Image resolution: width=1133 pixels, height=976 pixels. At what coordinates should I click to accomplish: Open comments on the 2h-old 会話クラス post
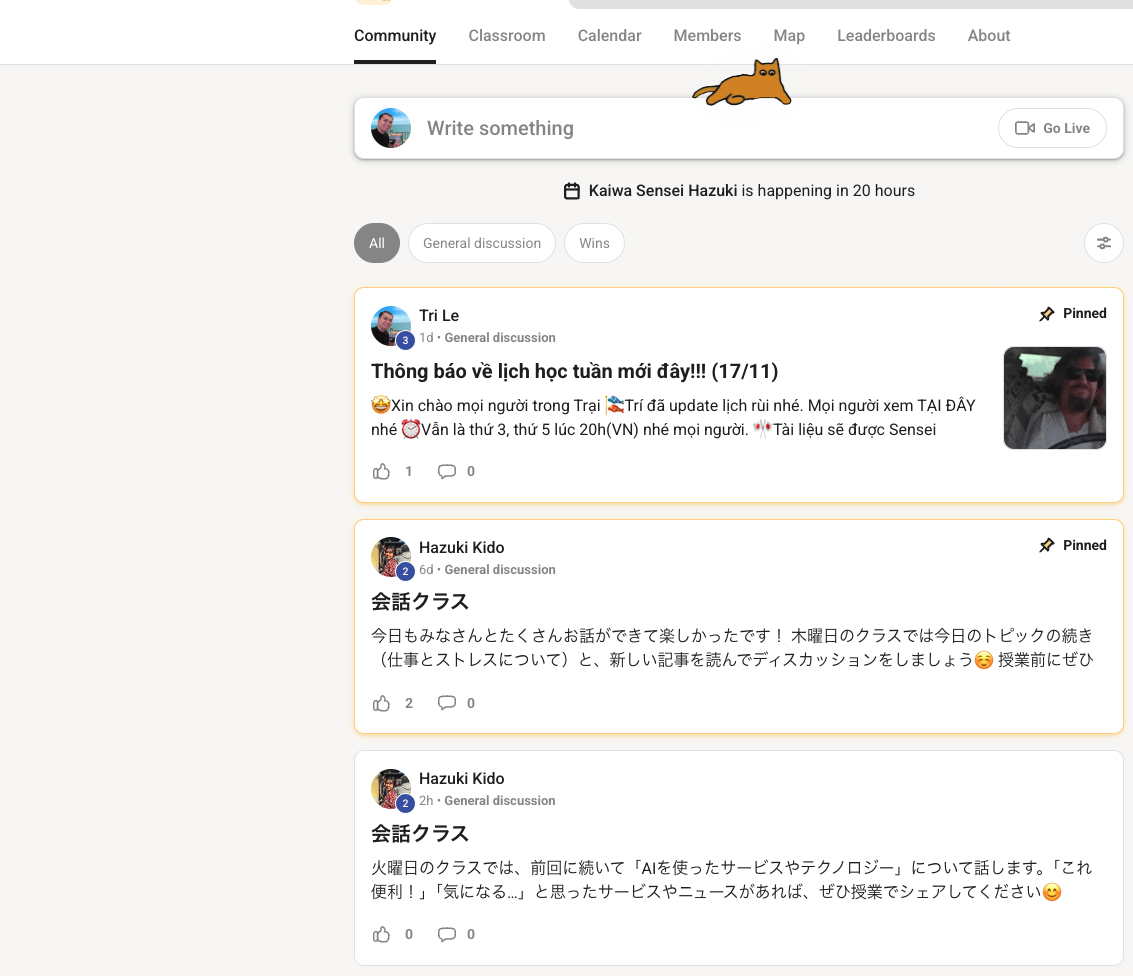tap(447, 934)
